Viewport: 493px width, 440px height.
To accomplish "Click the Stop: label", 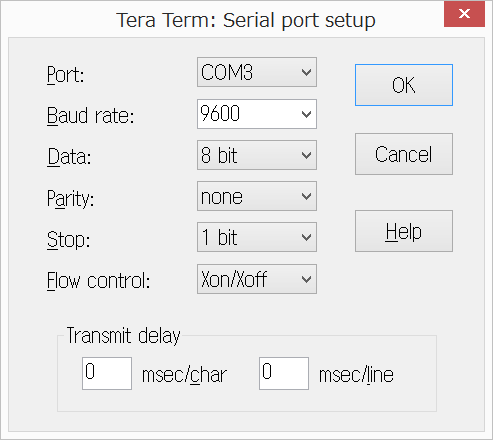I will coord(68,240).
